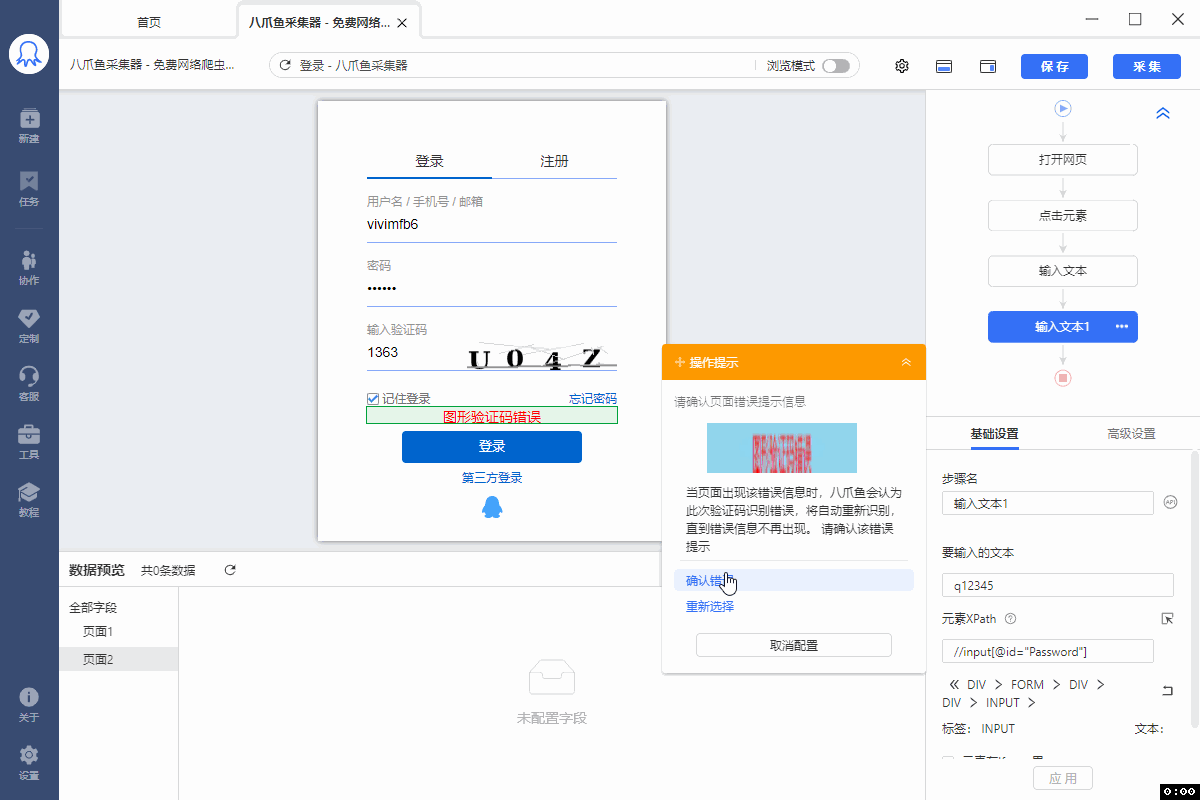Image resolution: width=1200 pixels, height=800 pixels.
Task: Switch to the 首页 tab
Action: click(148, 22)
